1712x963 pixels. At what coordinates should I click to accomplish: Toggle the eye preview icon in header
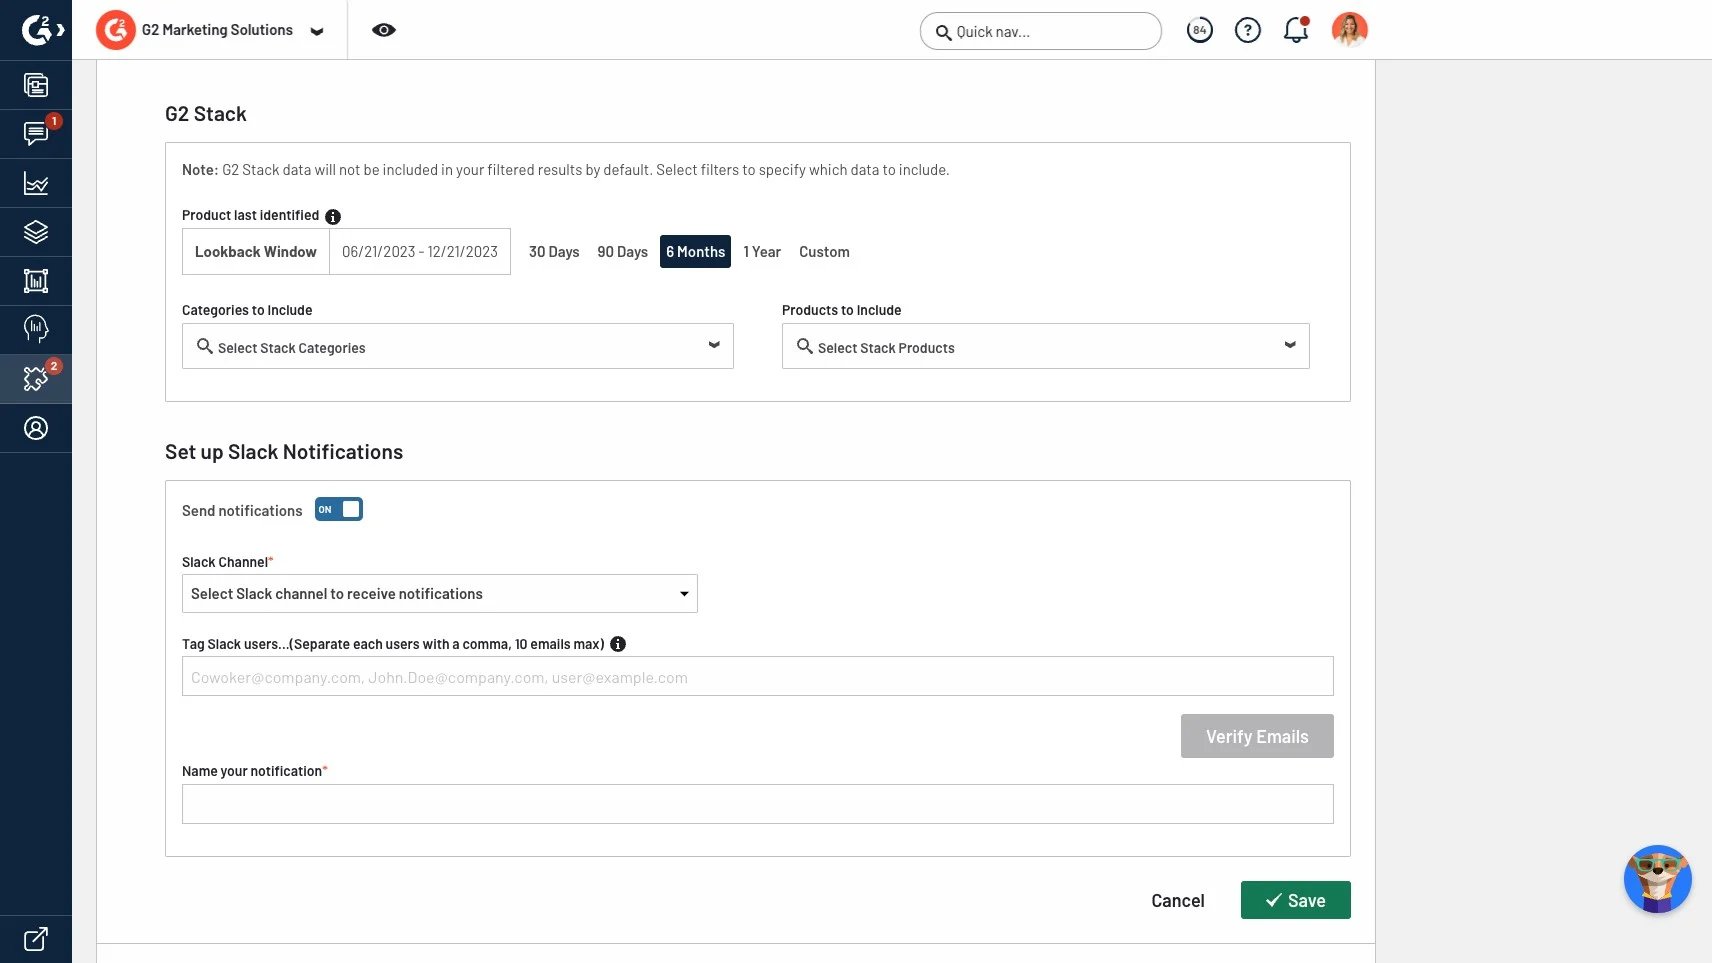click(384, 30)
